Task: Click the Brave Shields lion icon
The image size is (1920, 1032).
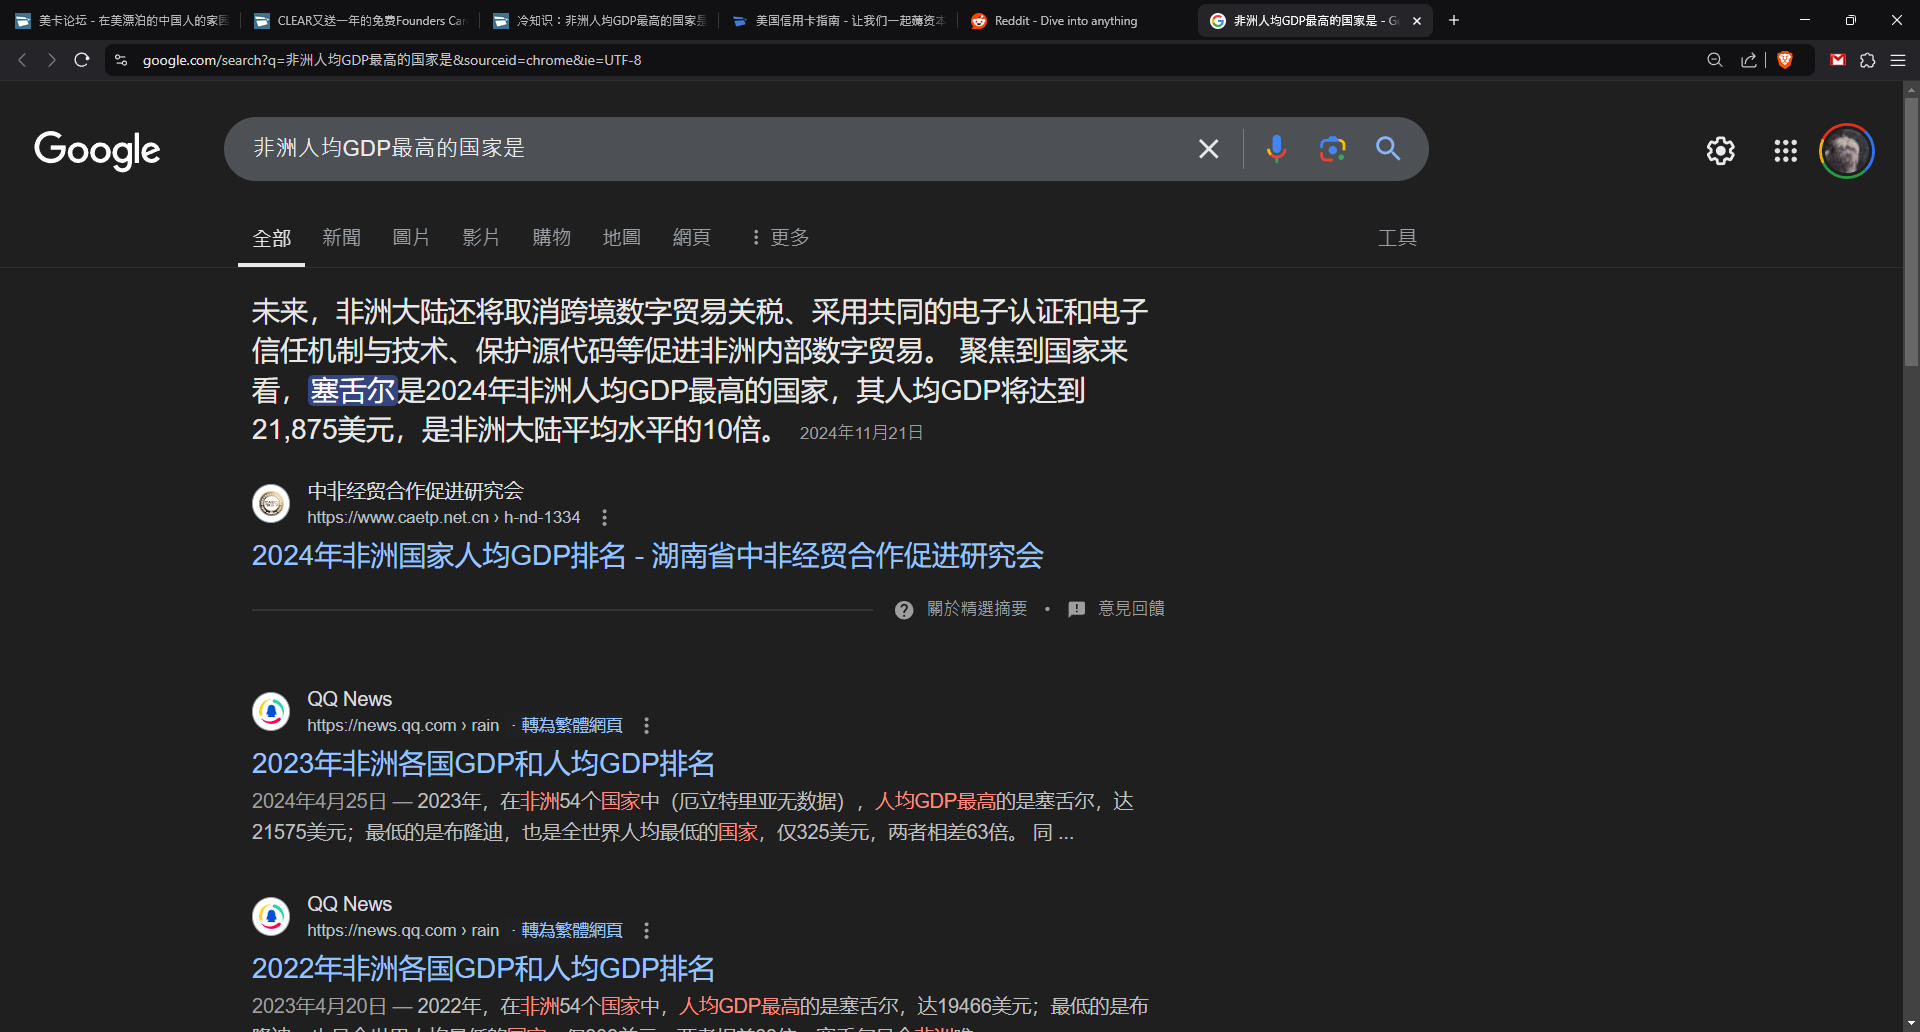Action: click(1785, 60)
